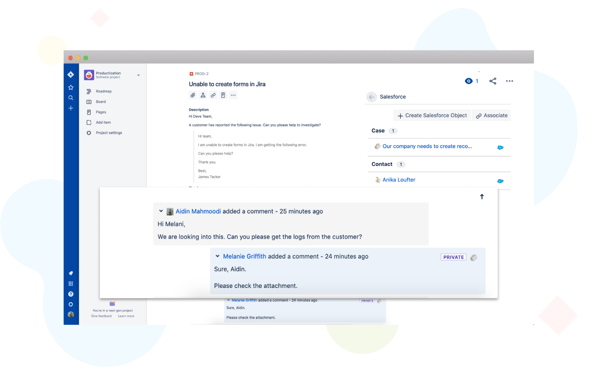Screen dimensions: 600x375
Task: Collapse Melanie Griffith's comment chevron
Action: pyautogui.click(x=217, y=256)
